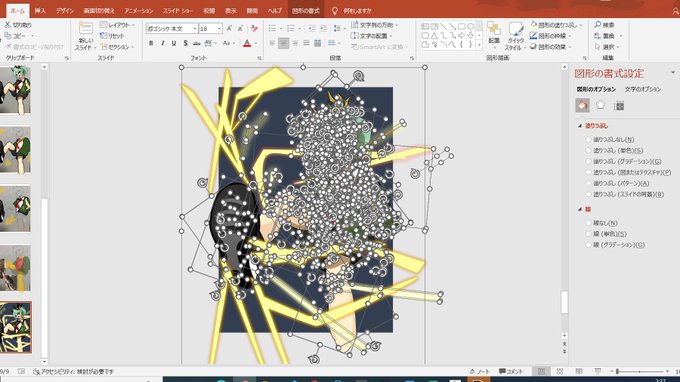Select Gradient fill (グラデーション) radio
Viewport: 680px width, 382px height.
[x=588, y=161]
